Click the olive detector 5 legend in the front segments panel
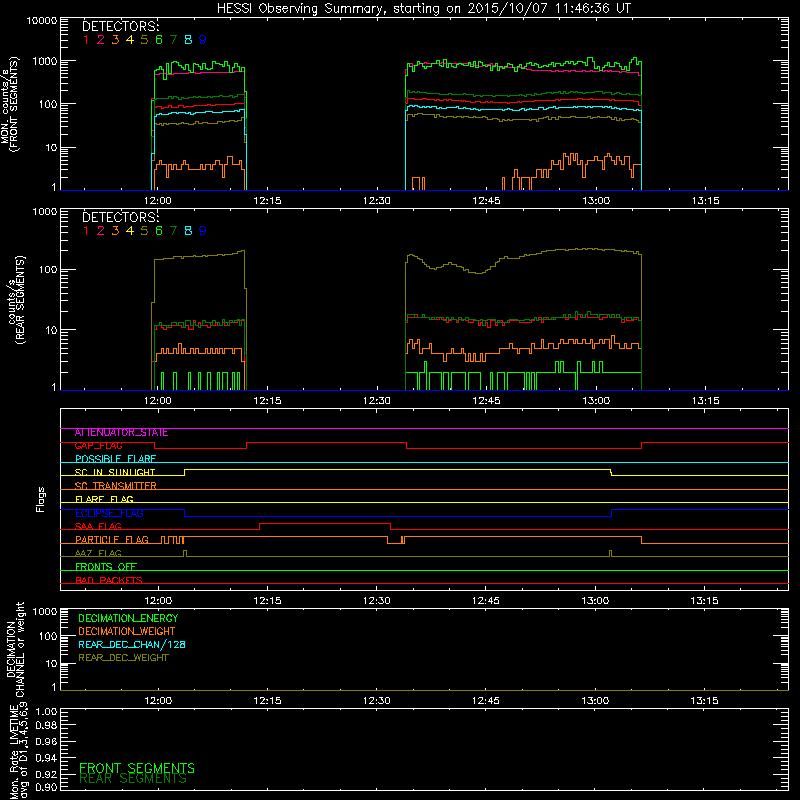This screenshot has width=800, height=800. 144,39
